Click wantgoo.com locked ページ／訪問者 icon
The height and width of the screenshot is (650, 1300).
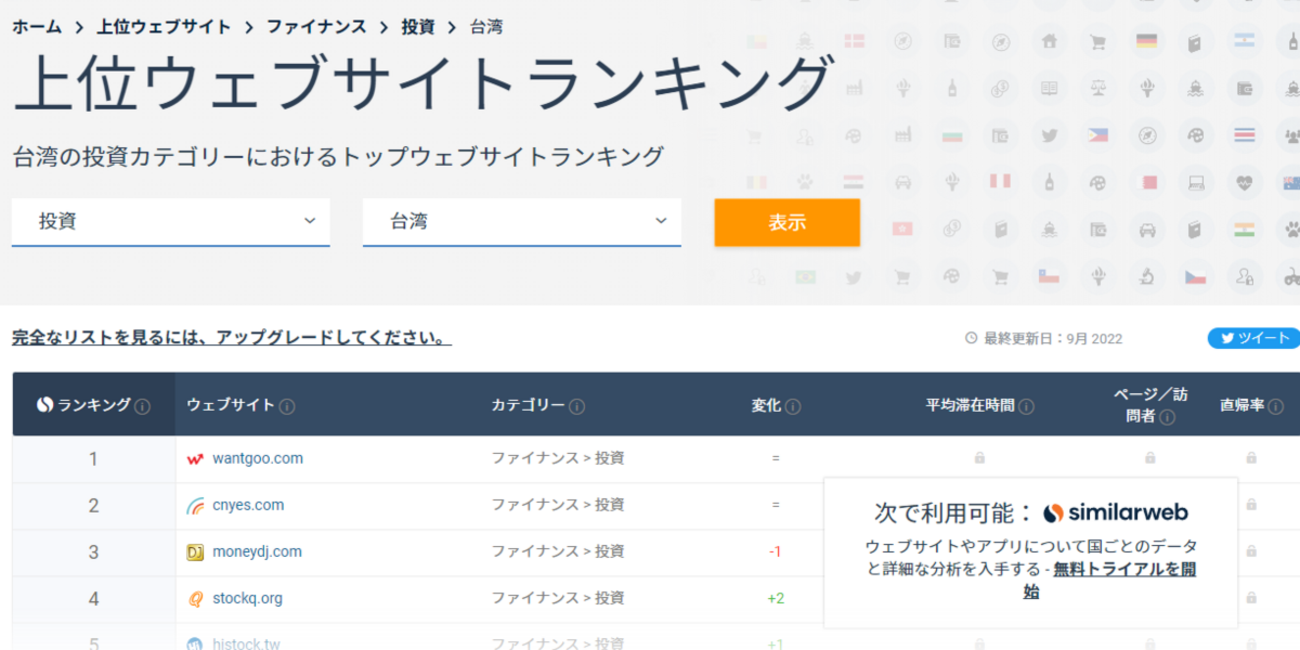1150,458
